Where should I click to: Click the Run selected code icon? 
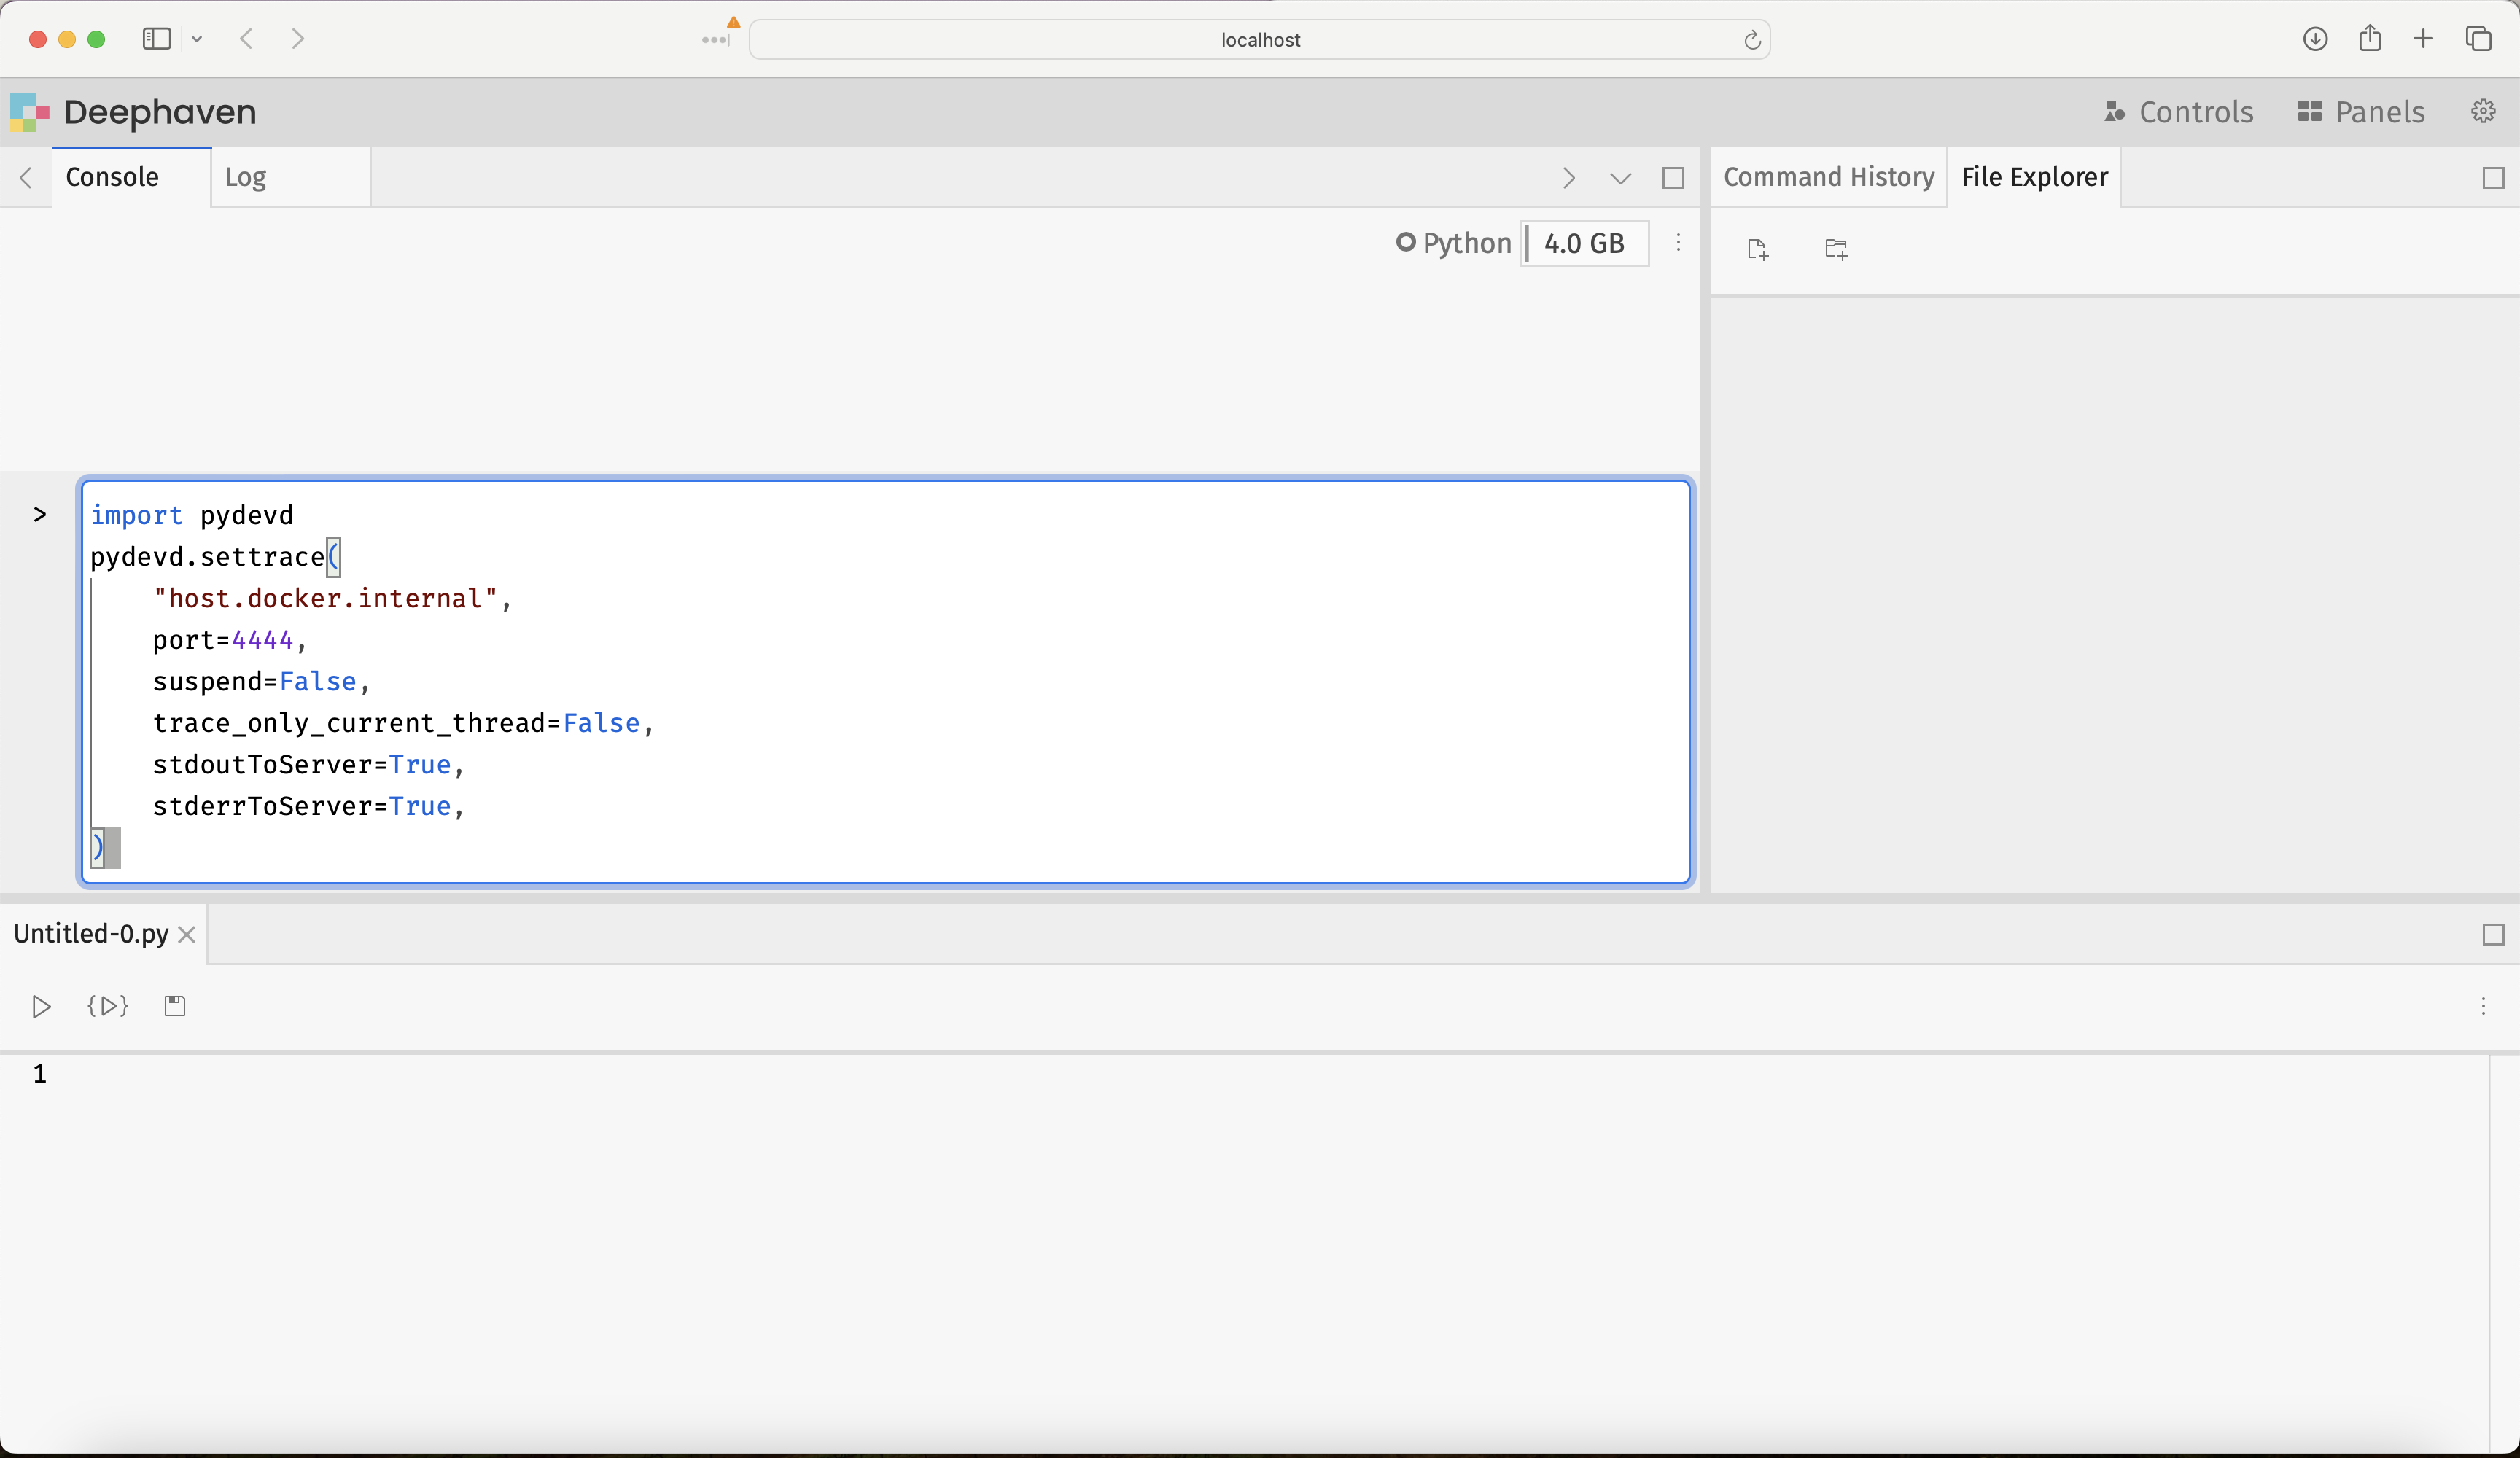point(108,1006)
